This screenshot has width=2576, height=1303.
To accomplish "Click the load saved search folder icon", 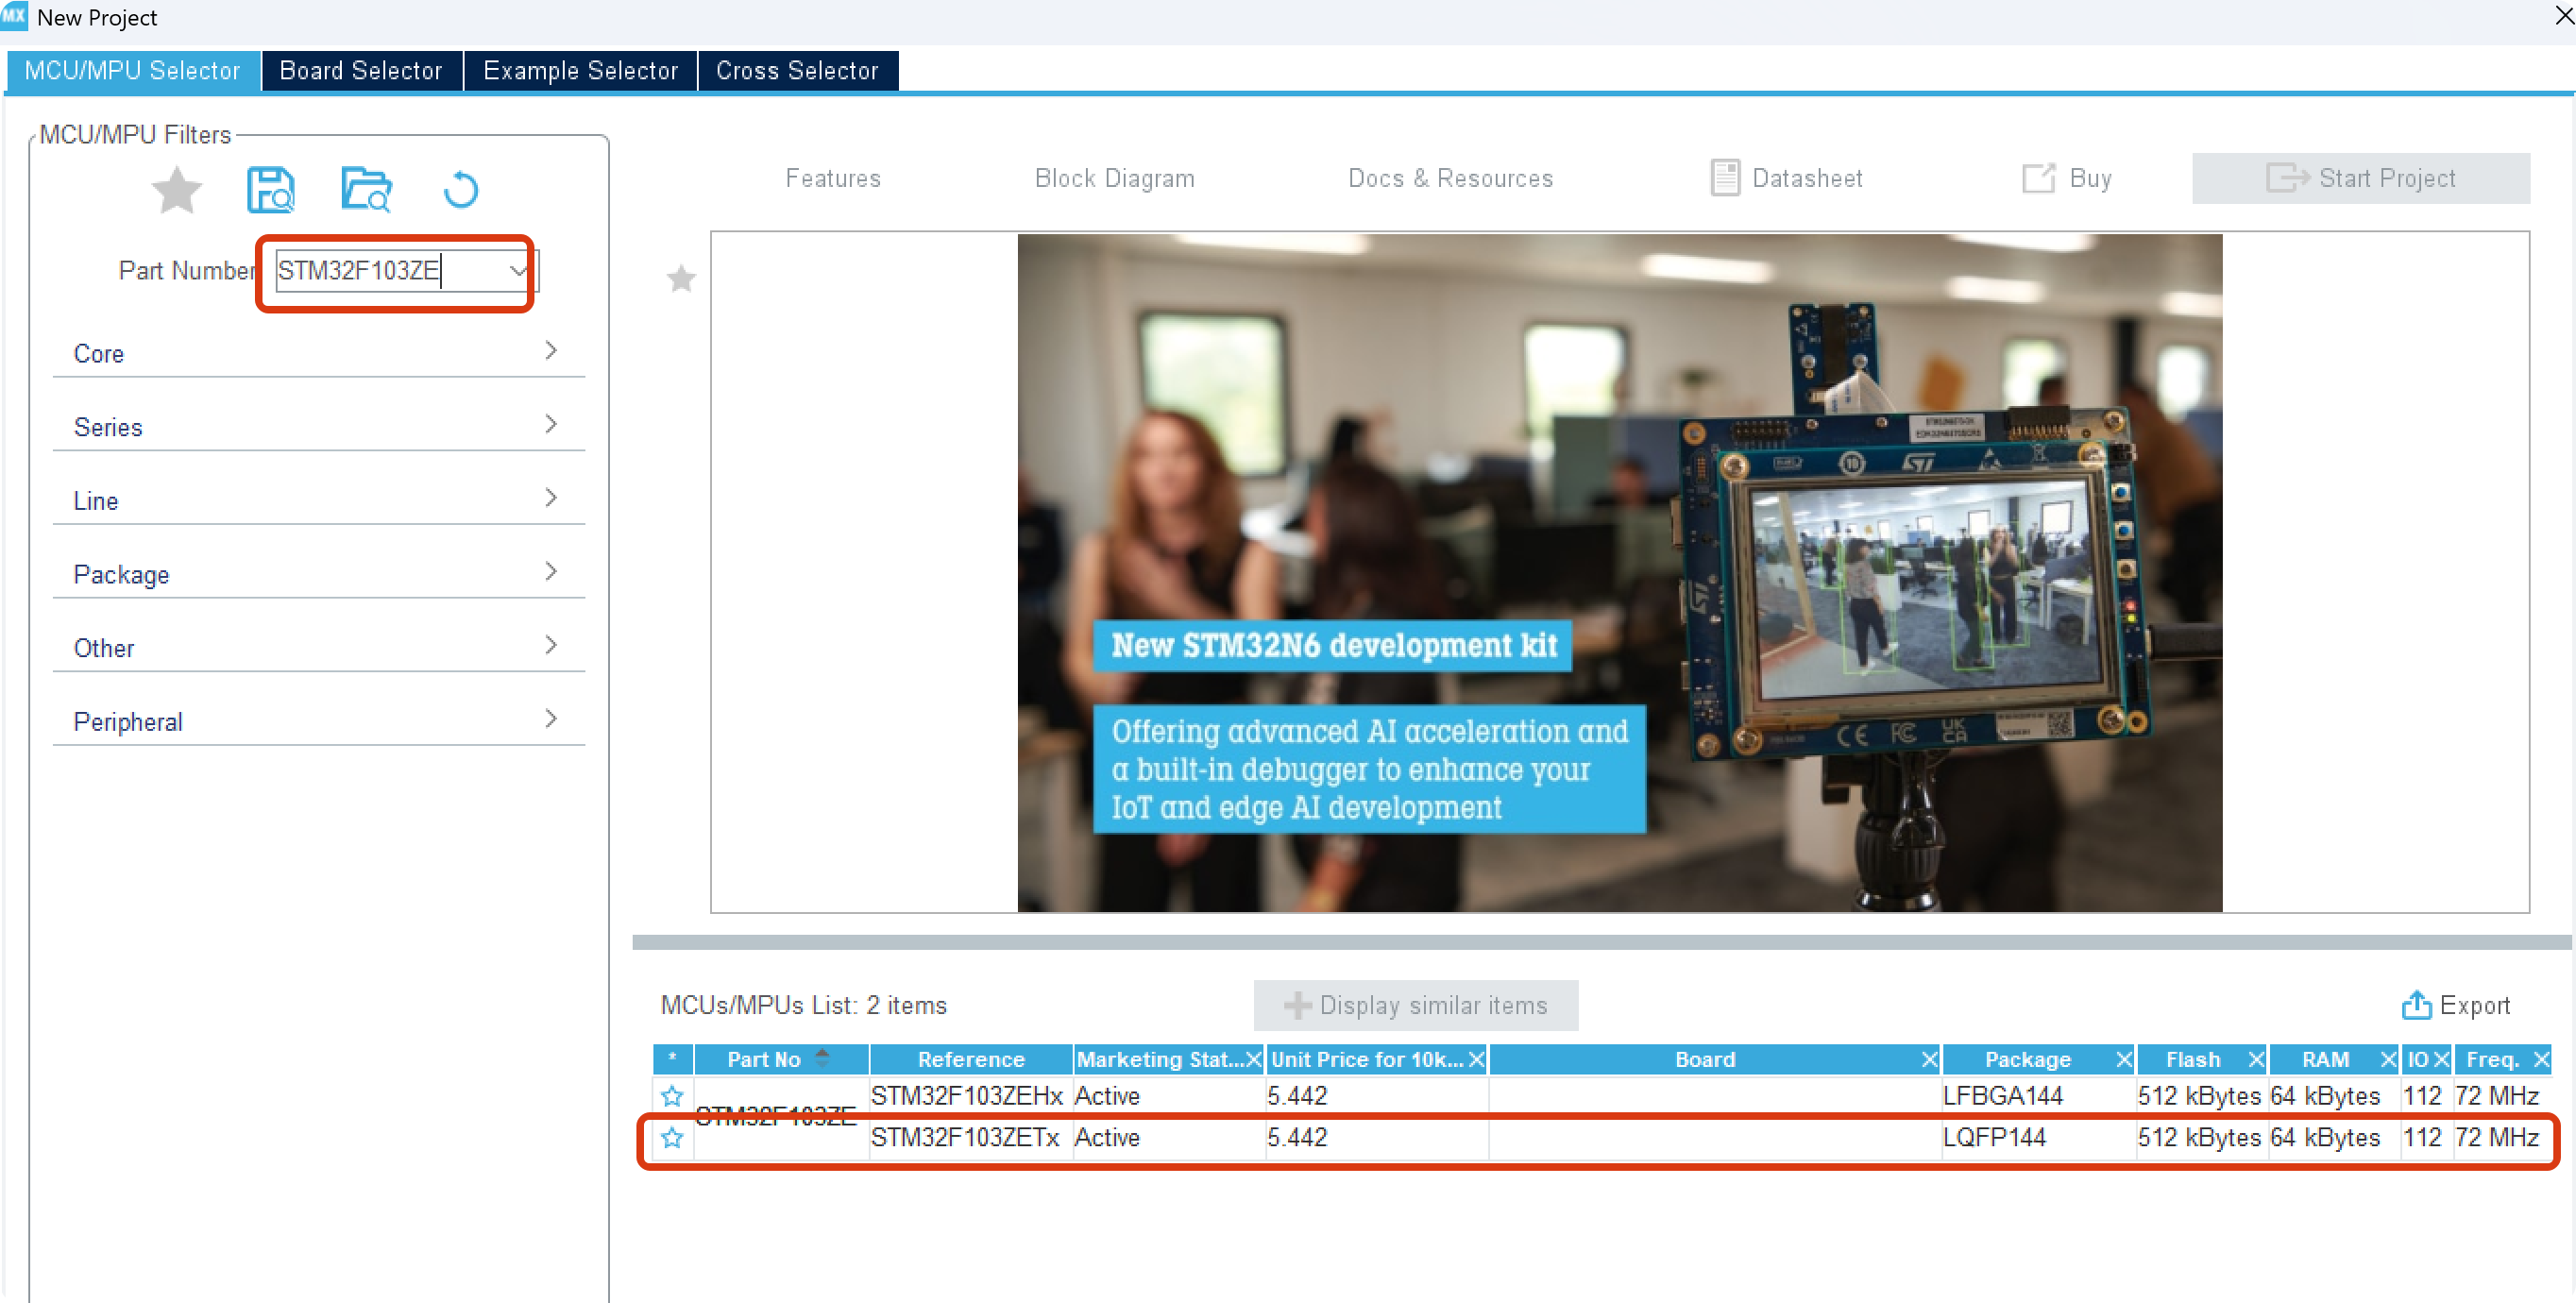I will (x=366, y=189).
